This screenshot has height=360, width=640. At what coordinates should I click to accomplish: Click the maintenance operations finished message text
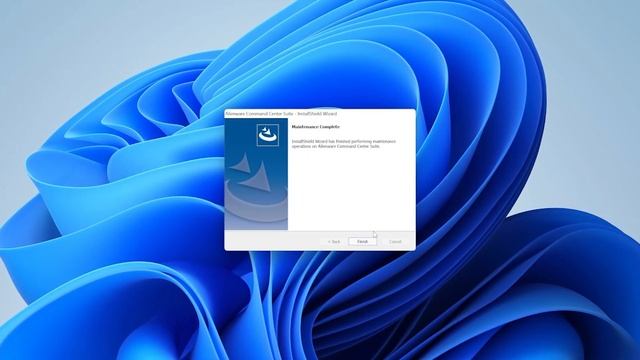[x=344, y=144]
